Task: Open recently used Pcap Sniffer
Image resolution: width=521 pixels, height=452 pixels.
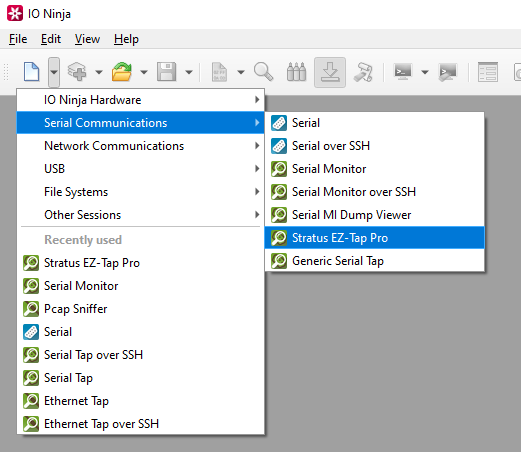Action: tap(140, 309)
